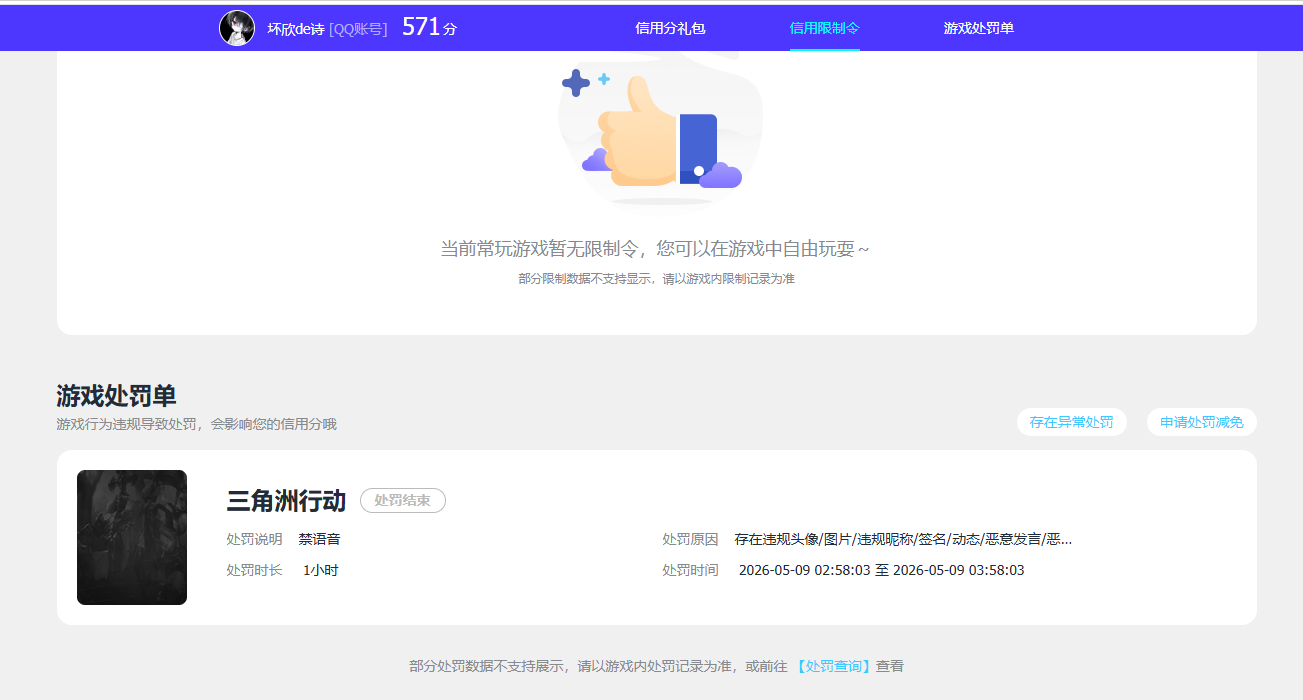Open the 处罚查询 link
The height and width of the screenshot is (700, 1303).
(834, 666)
